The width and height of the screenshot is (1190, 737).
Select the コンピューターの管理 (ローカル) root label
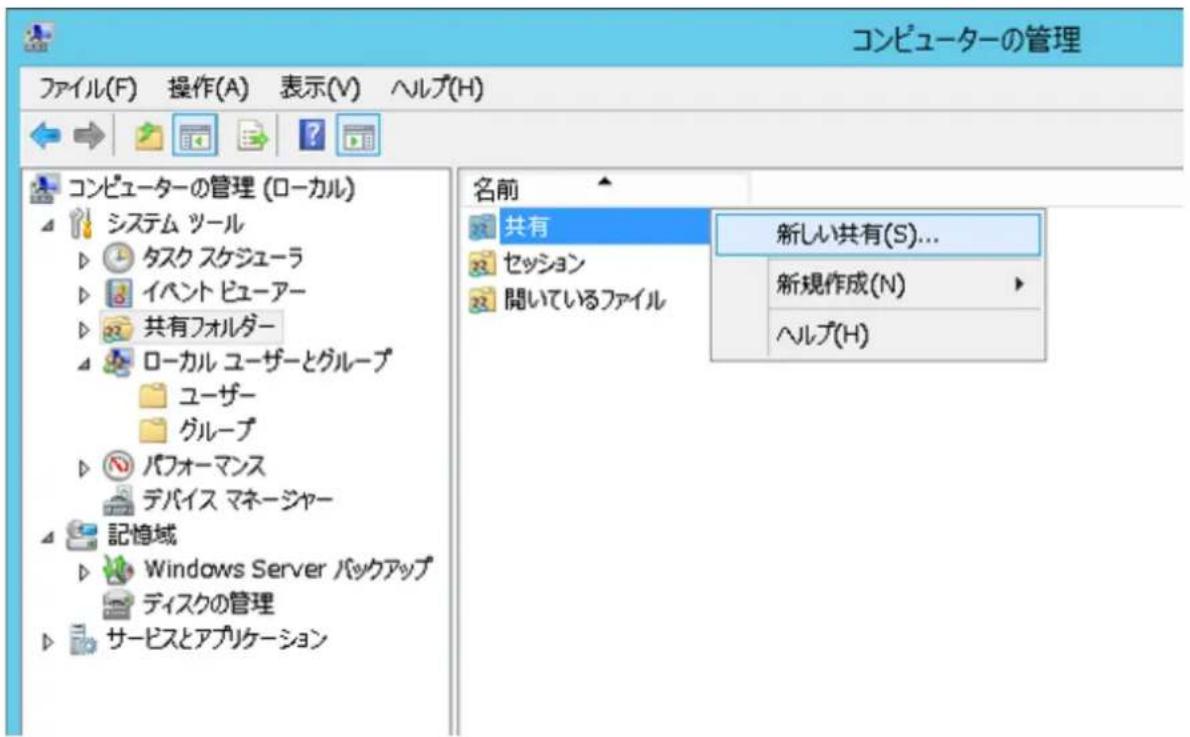click(212, 189)
